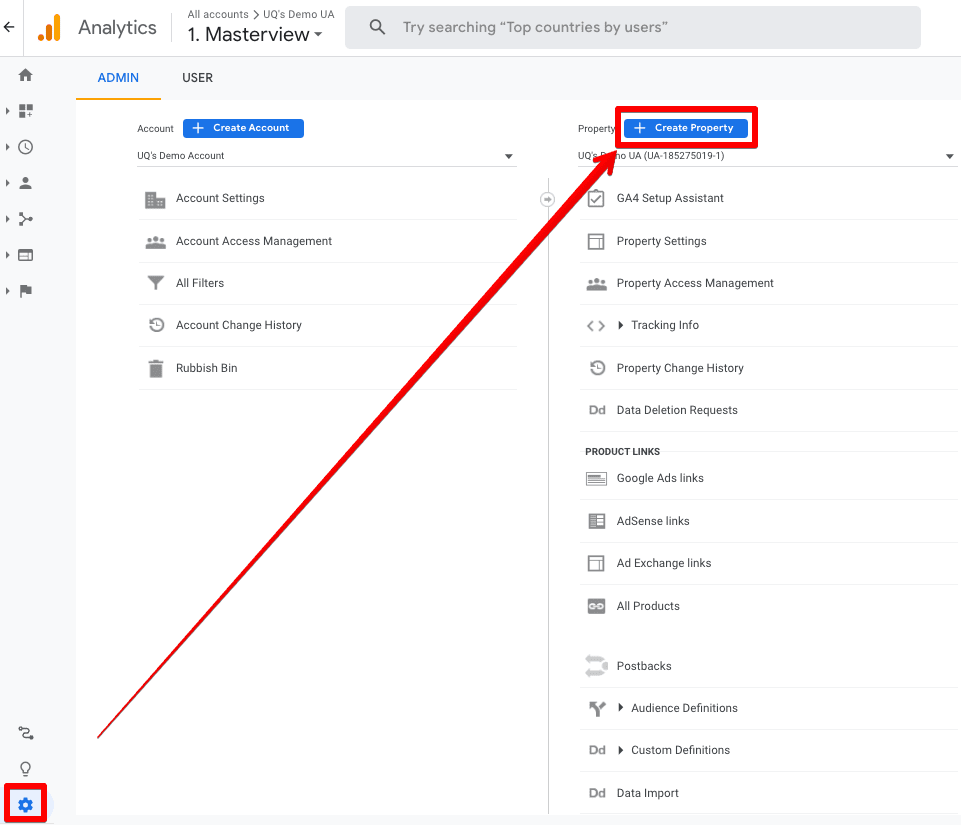Click the Create Account button
961x826 pixels.
[x=243, y=127]
